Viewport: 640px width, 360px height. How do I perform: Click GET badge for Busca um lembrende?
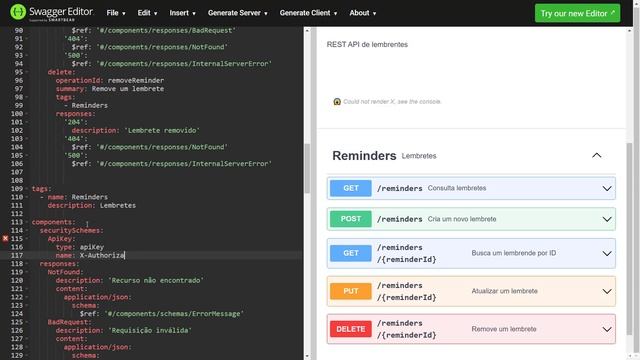pyautogui.click(x=351, y=253)
